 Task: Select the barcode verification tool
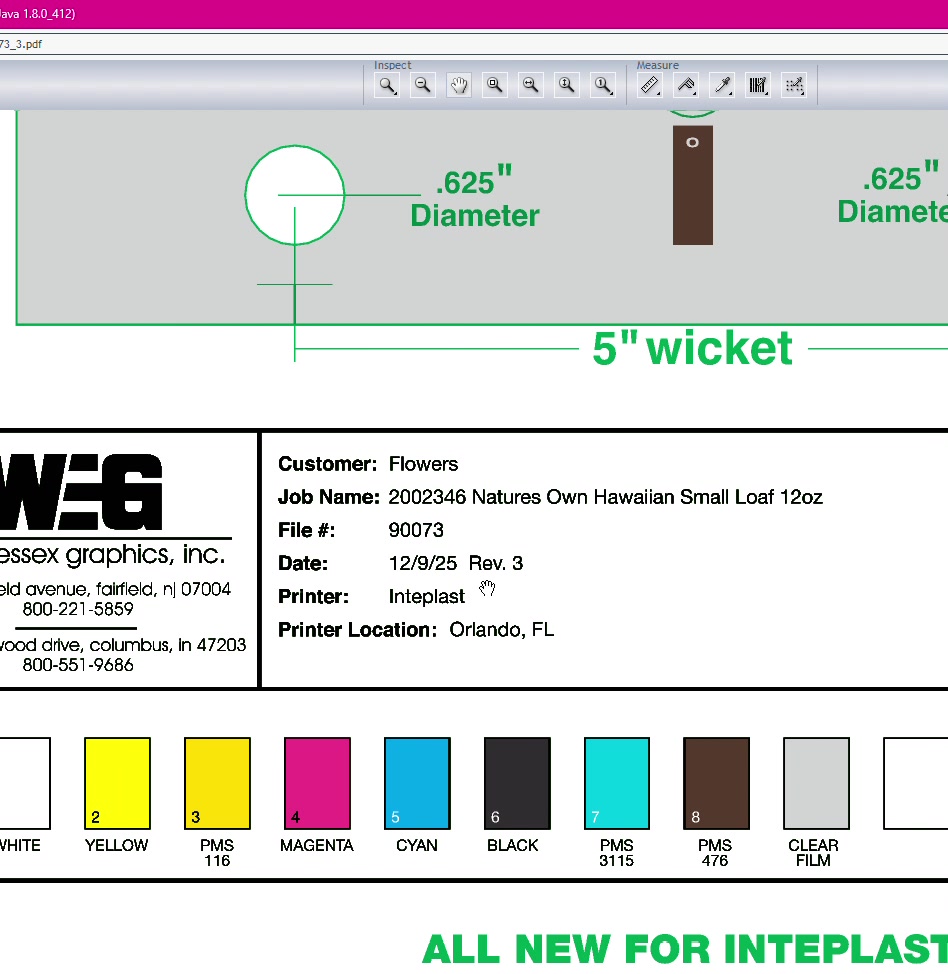click(758, 85)
